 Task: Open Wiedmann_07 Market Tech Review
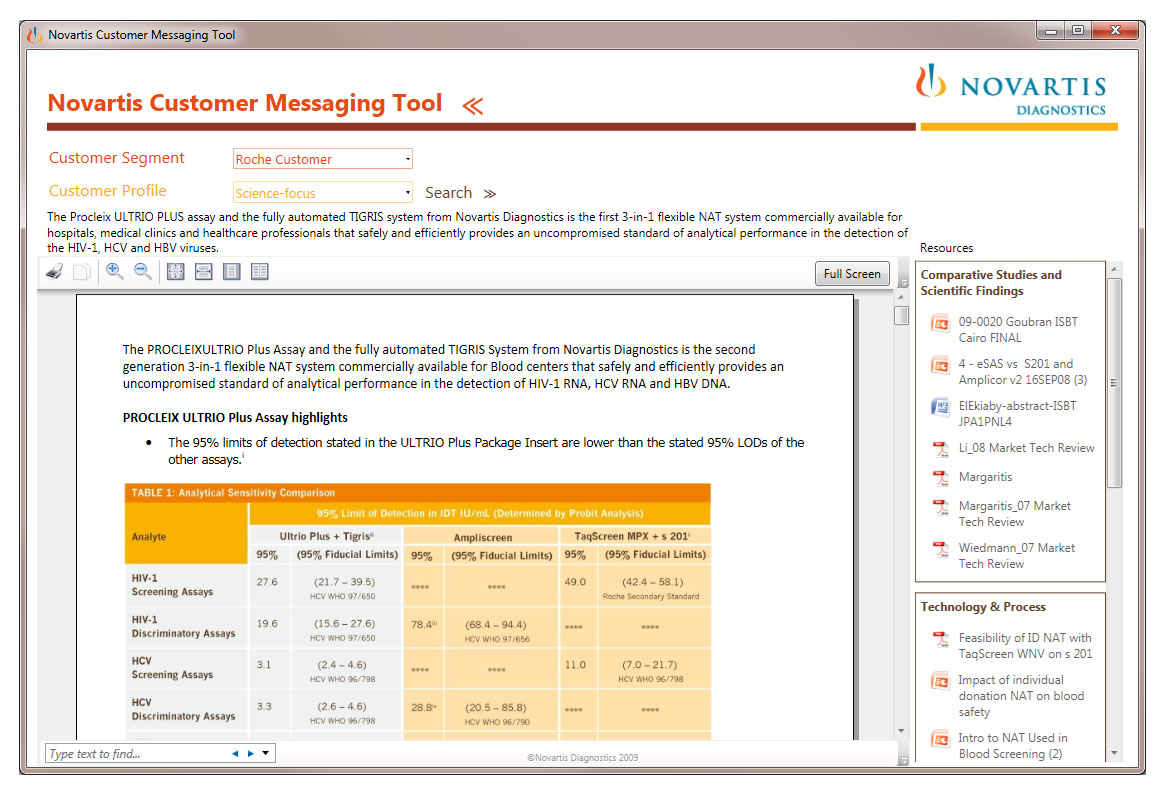[x=1016, y=556]
